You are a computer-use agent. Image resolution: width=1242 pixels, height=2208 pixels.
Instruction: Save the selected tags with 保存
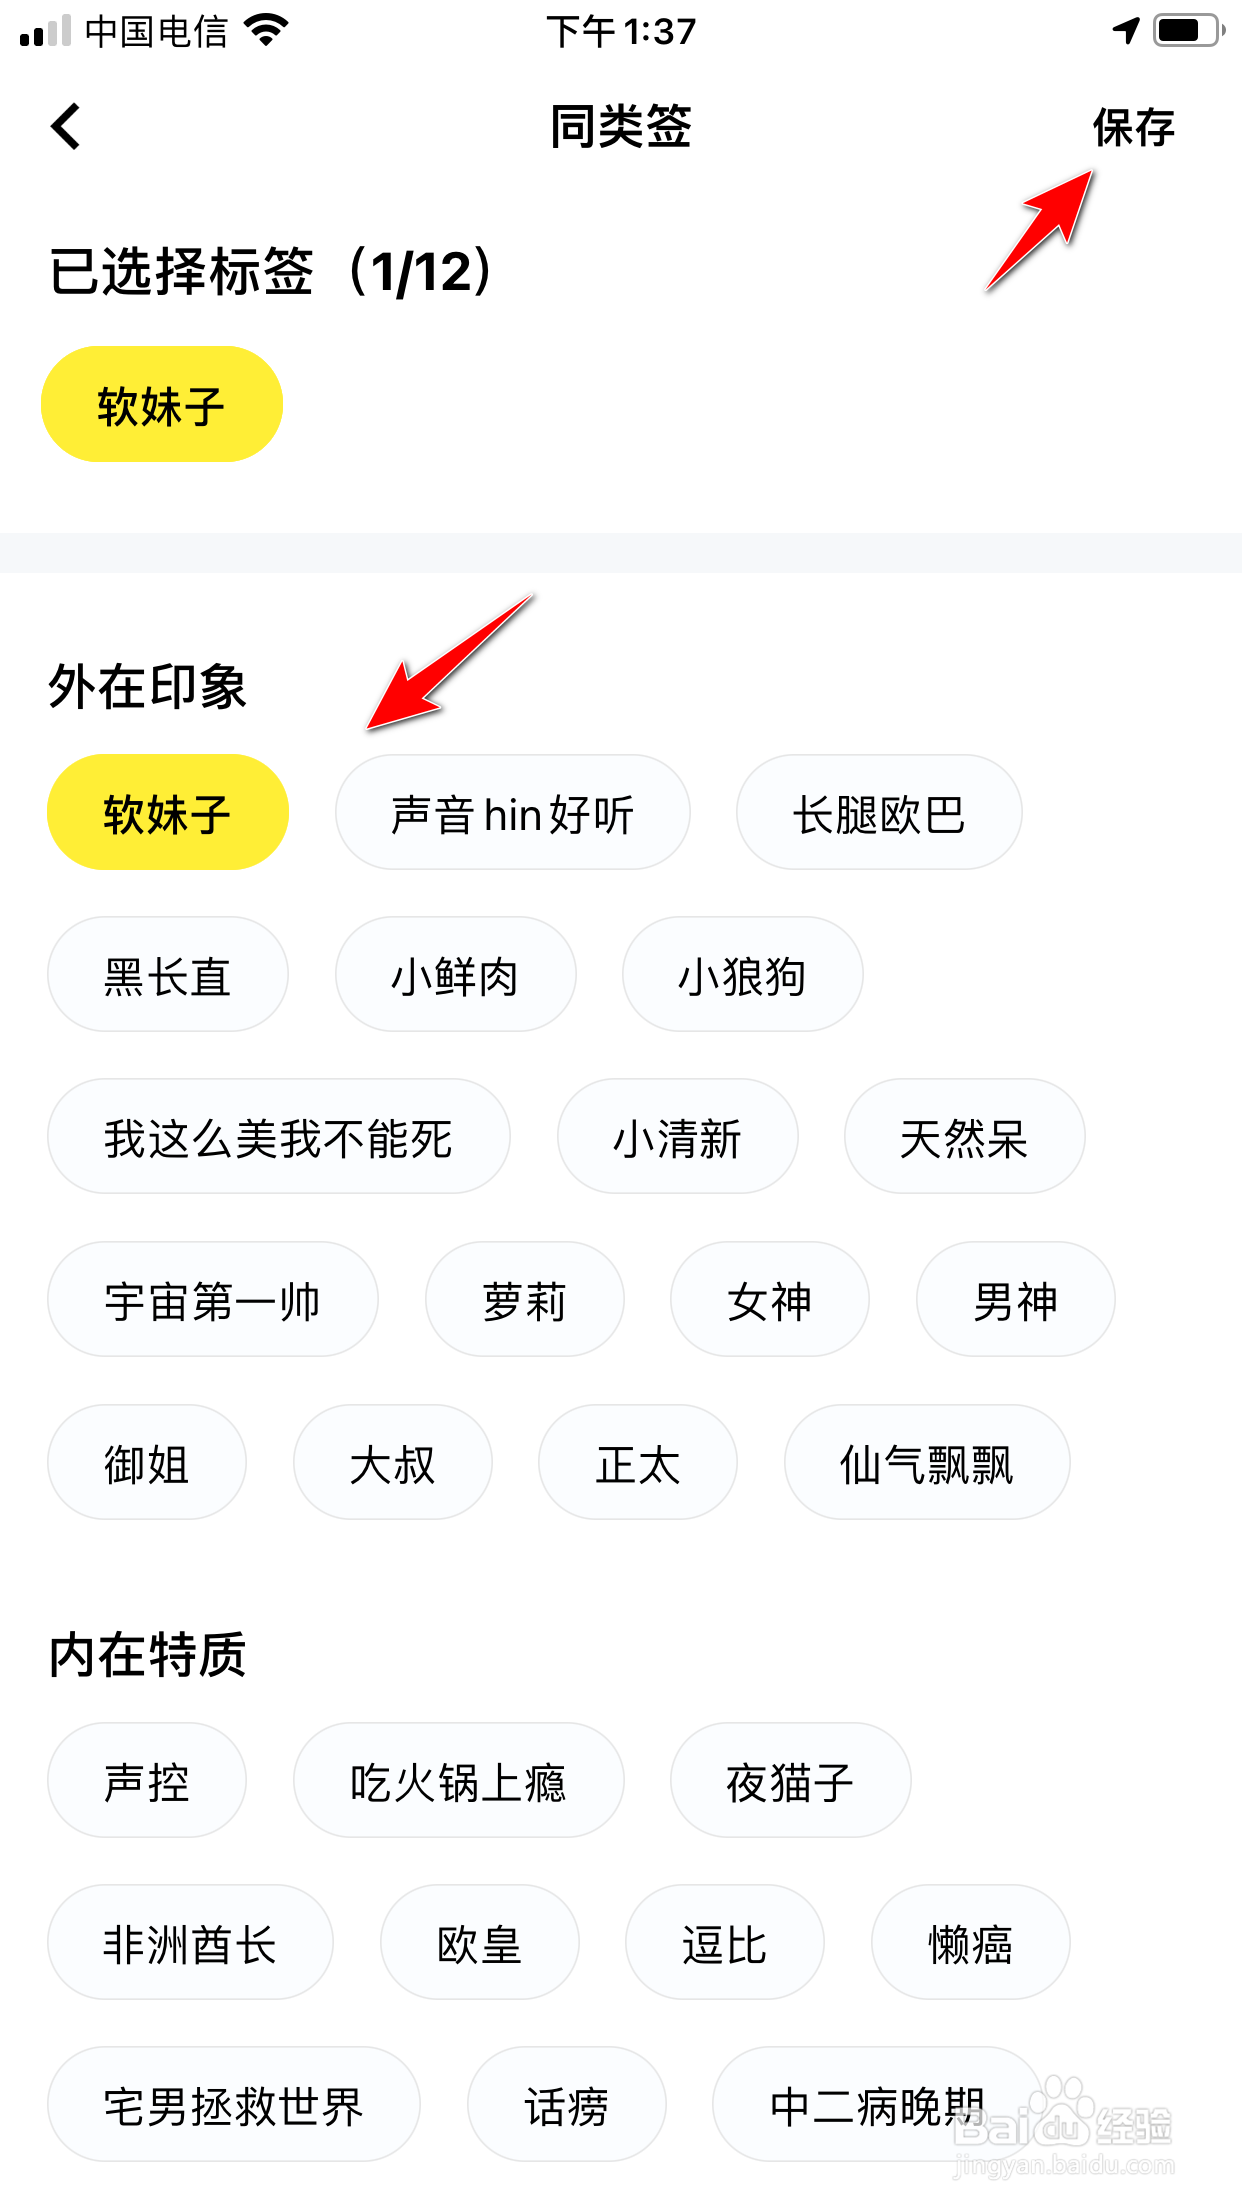1133,127
